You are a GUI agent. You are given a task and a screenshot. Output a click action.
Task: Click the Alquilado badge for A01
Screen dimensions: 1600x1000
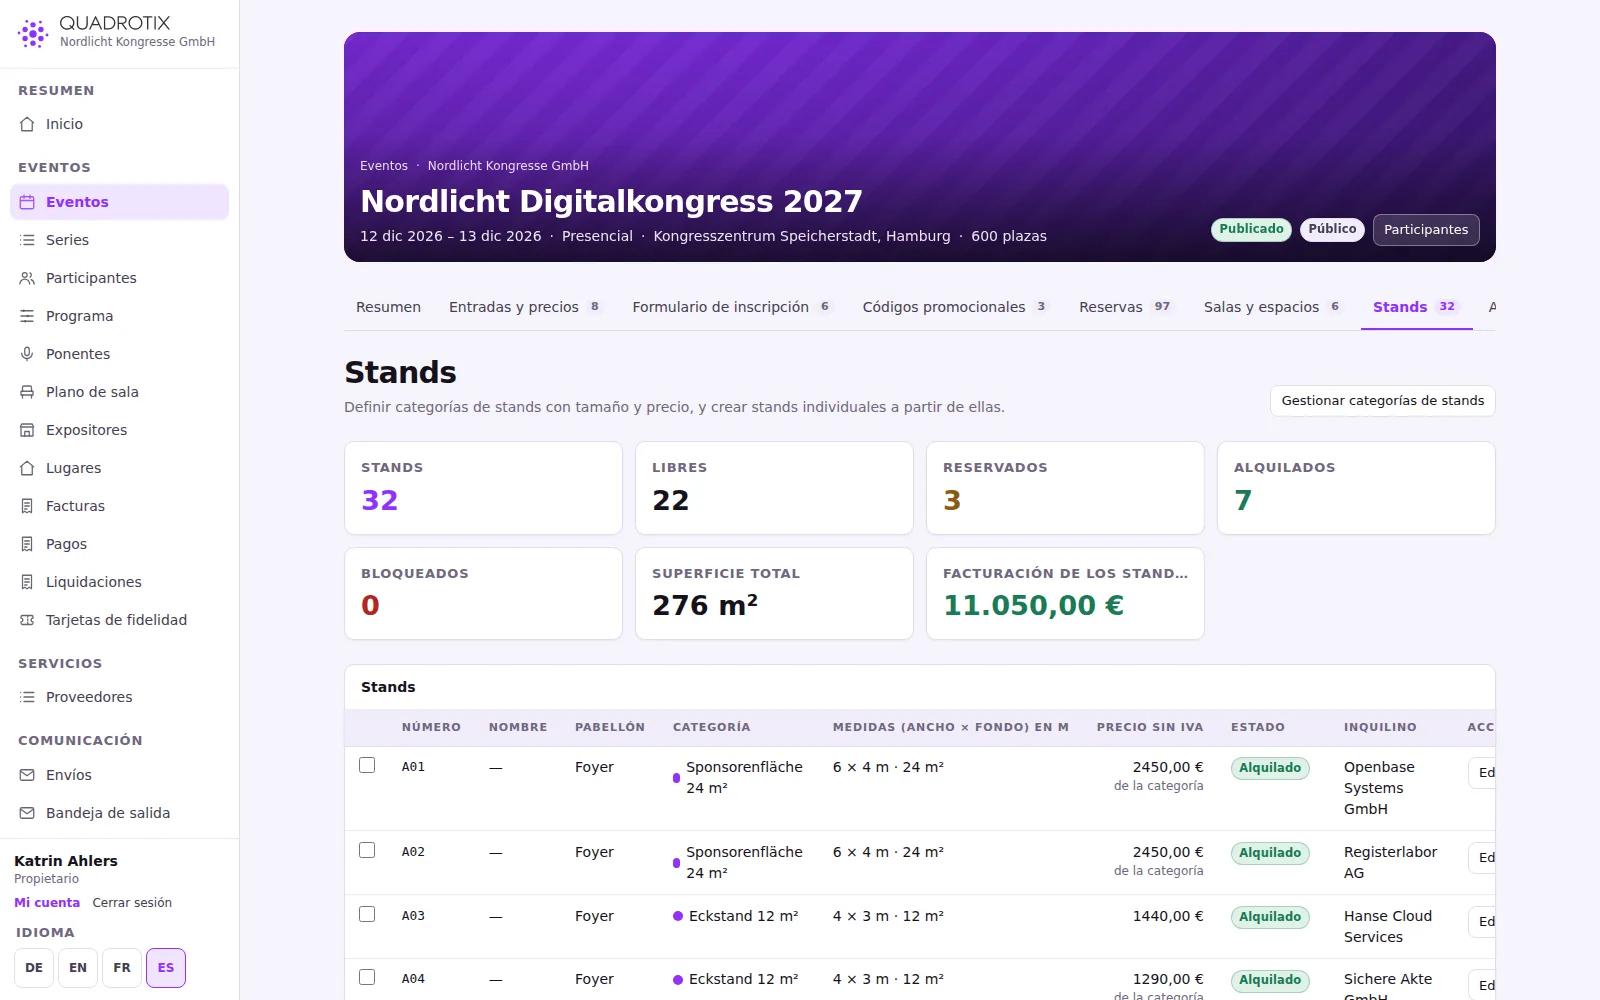1270,768
